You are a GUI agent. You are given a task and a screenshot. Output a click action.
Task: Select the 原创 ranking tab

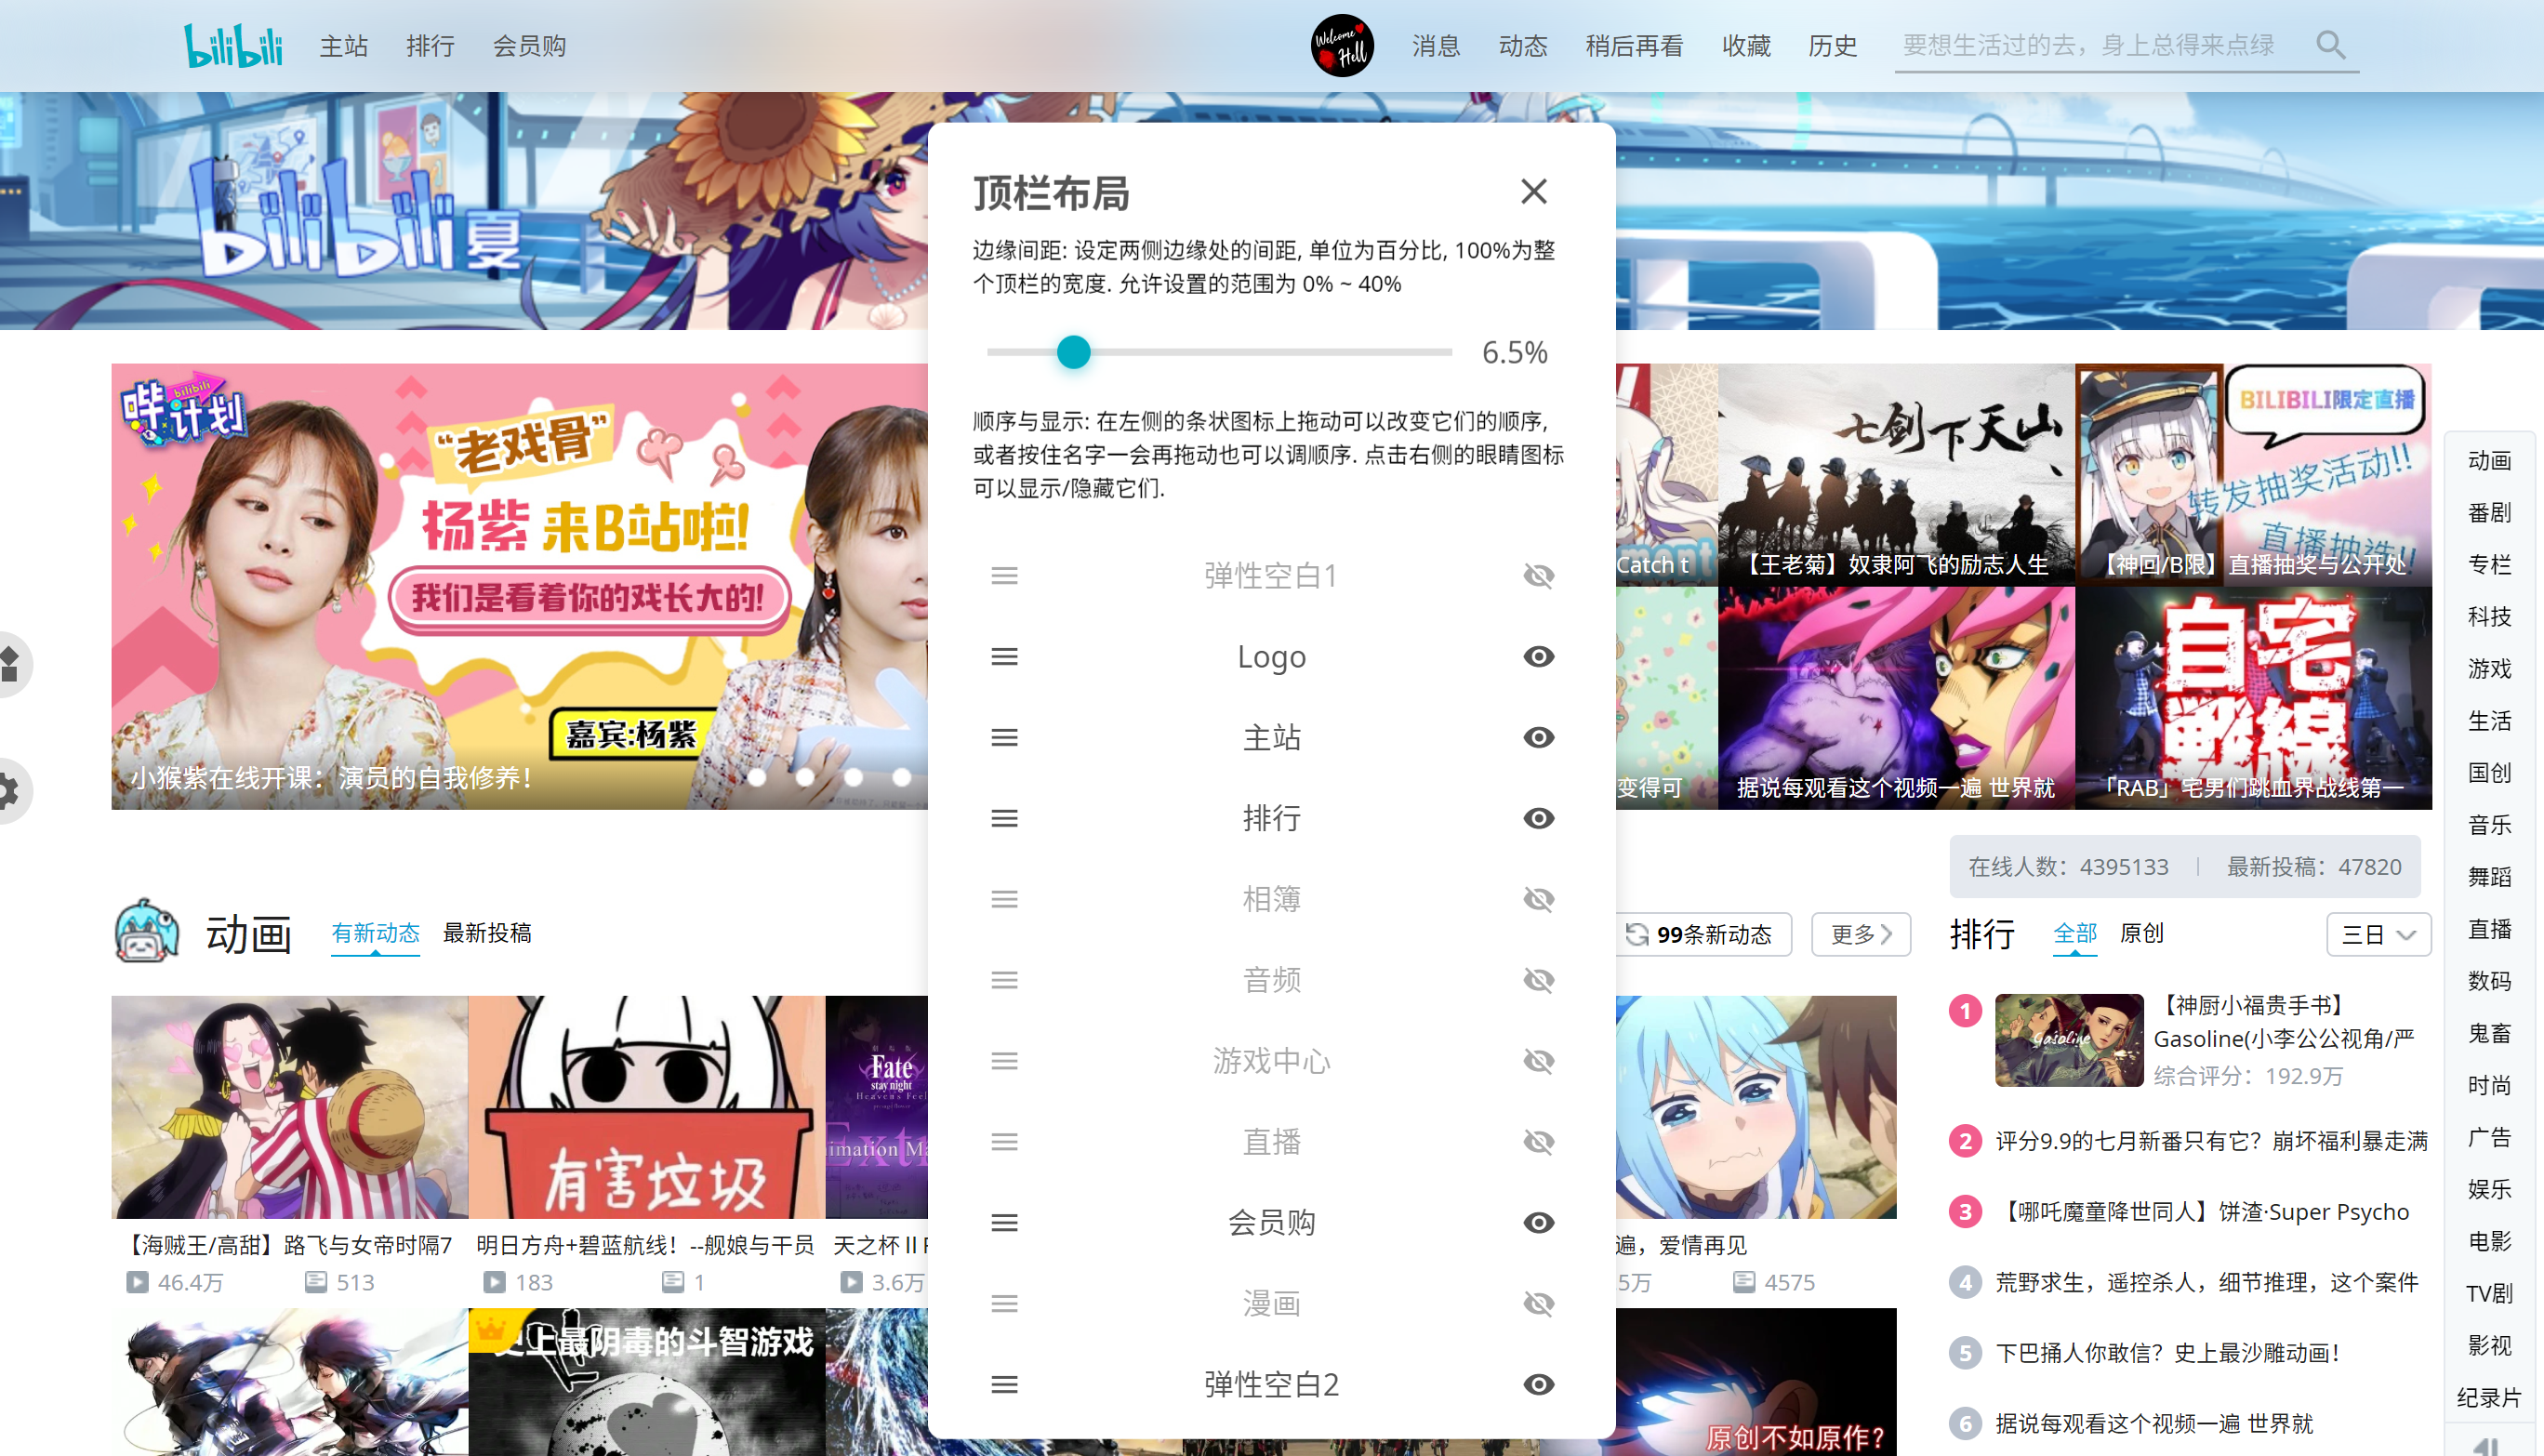point(2141,933)
